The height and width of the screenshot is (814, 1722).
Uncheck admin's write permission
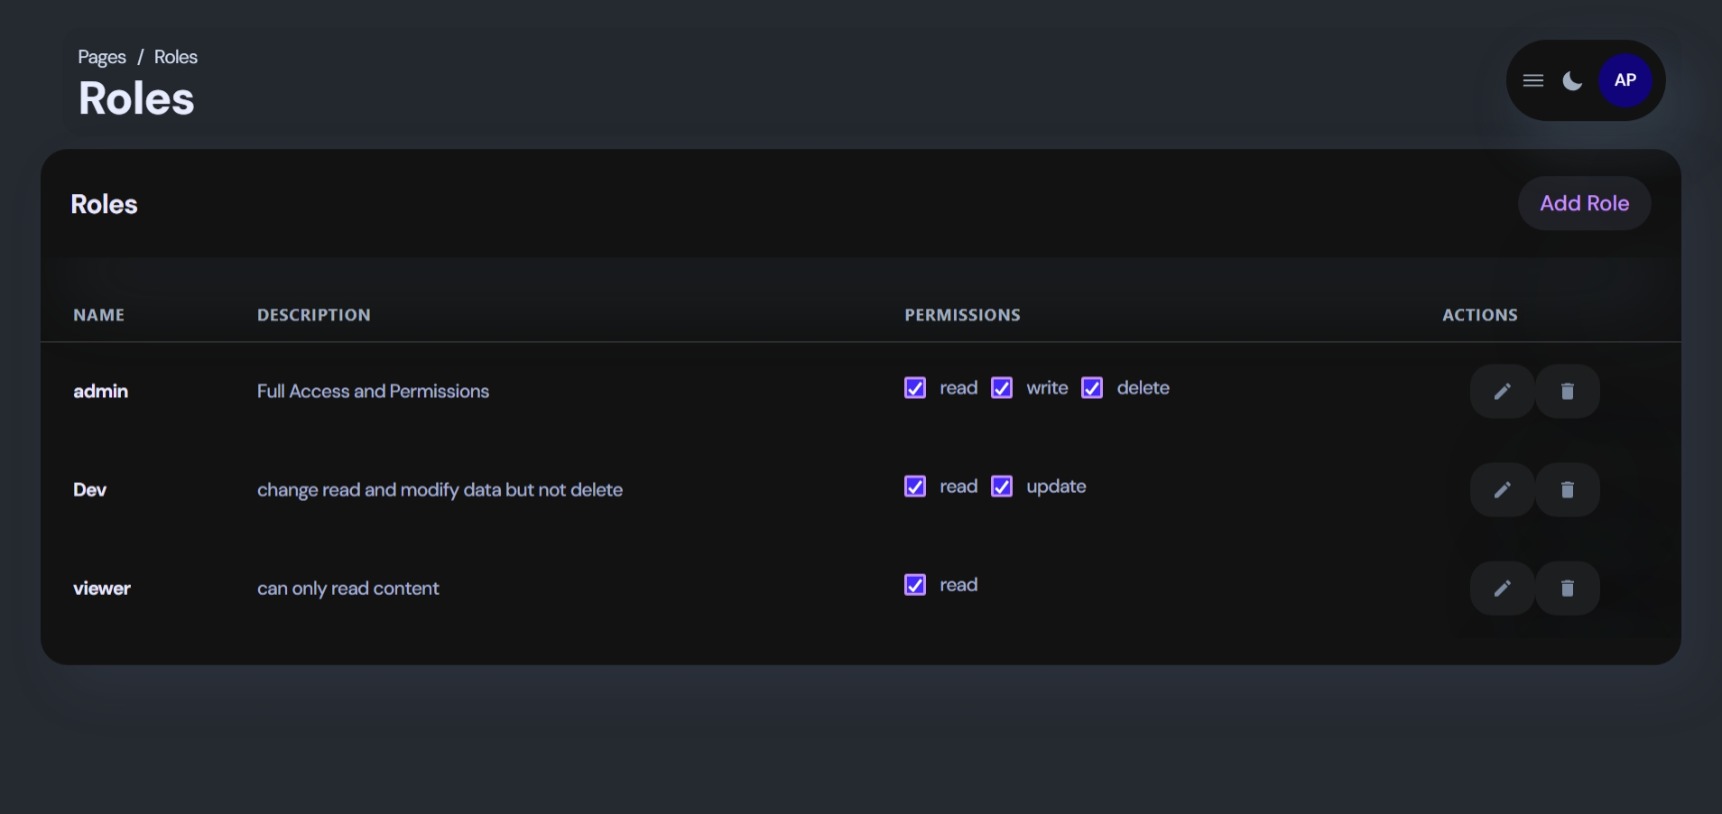[x=1001, y=388]
